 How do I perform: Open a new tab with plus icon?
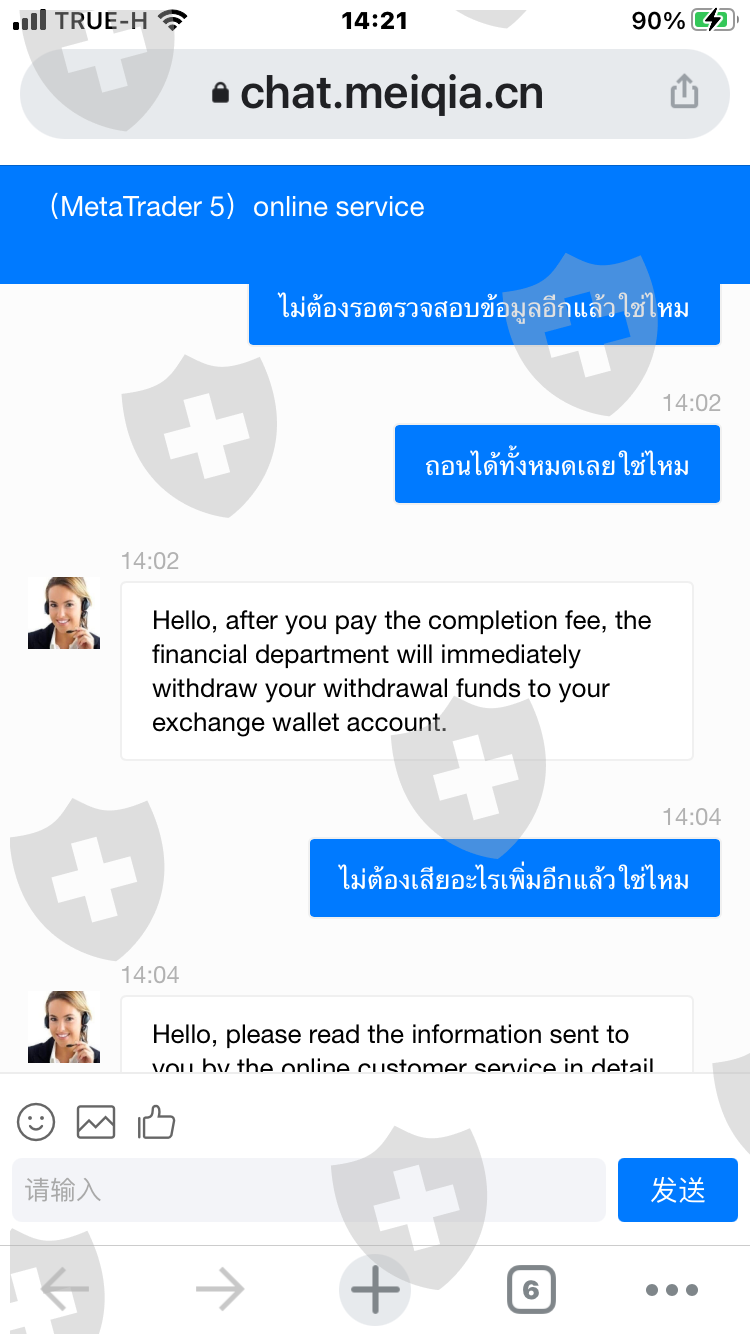[x=375, y=1290]
